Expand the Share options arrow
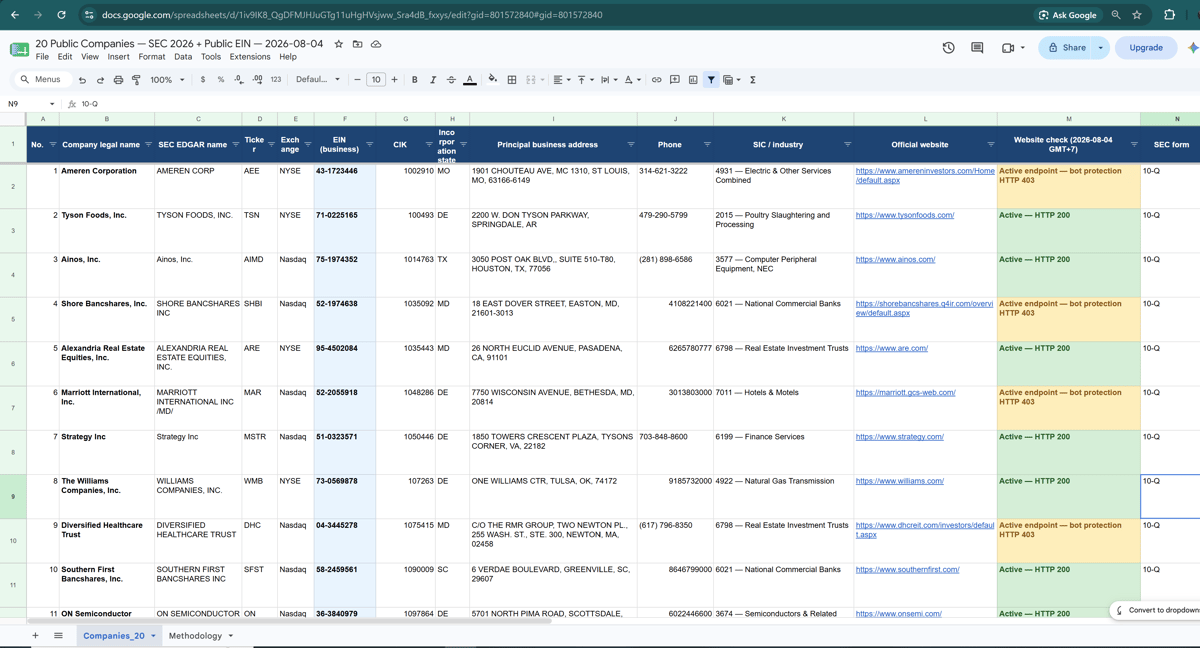1200x648 pixels. tap(1101, 48)
